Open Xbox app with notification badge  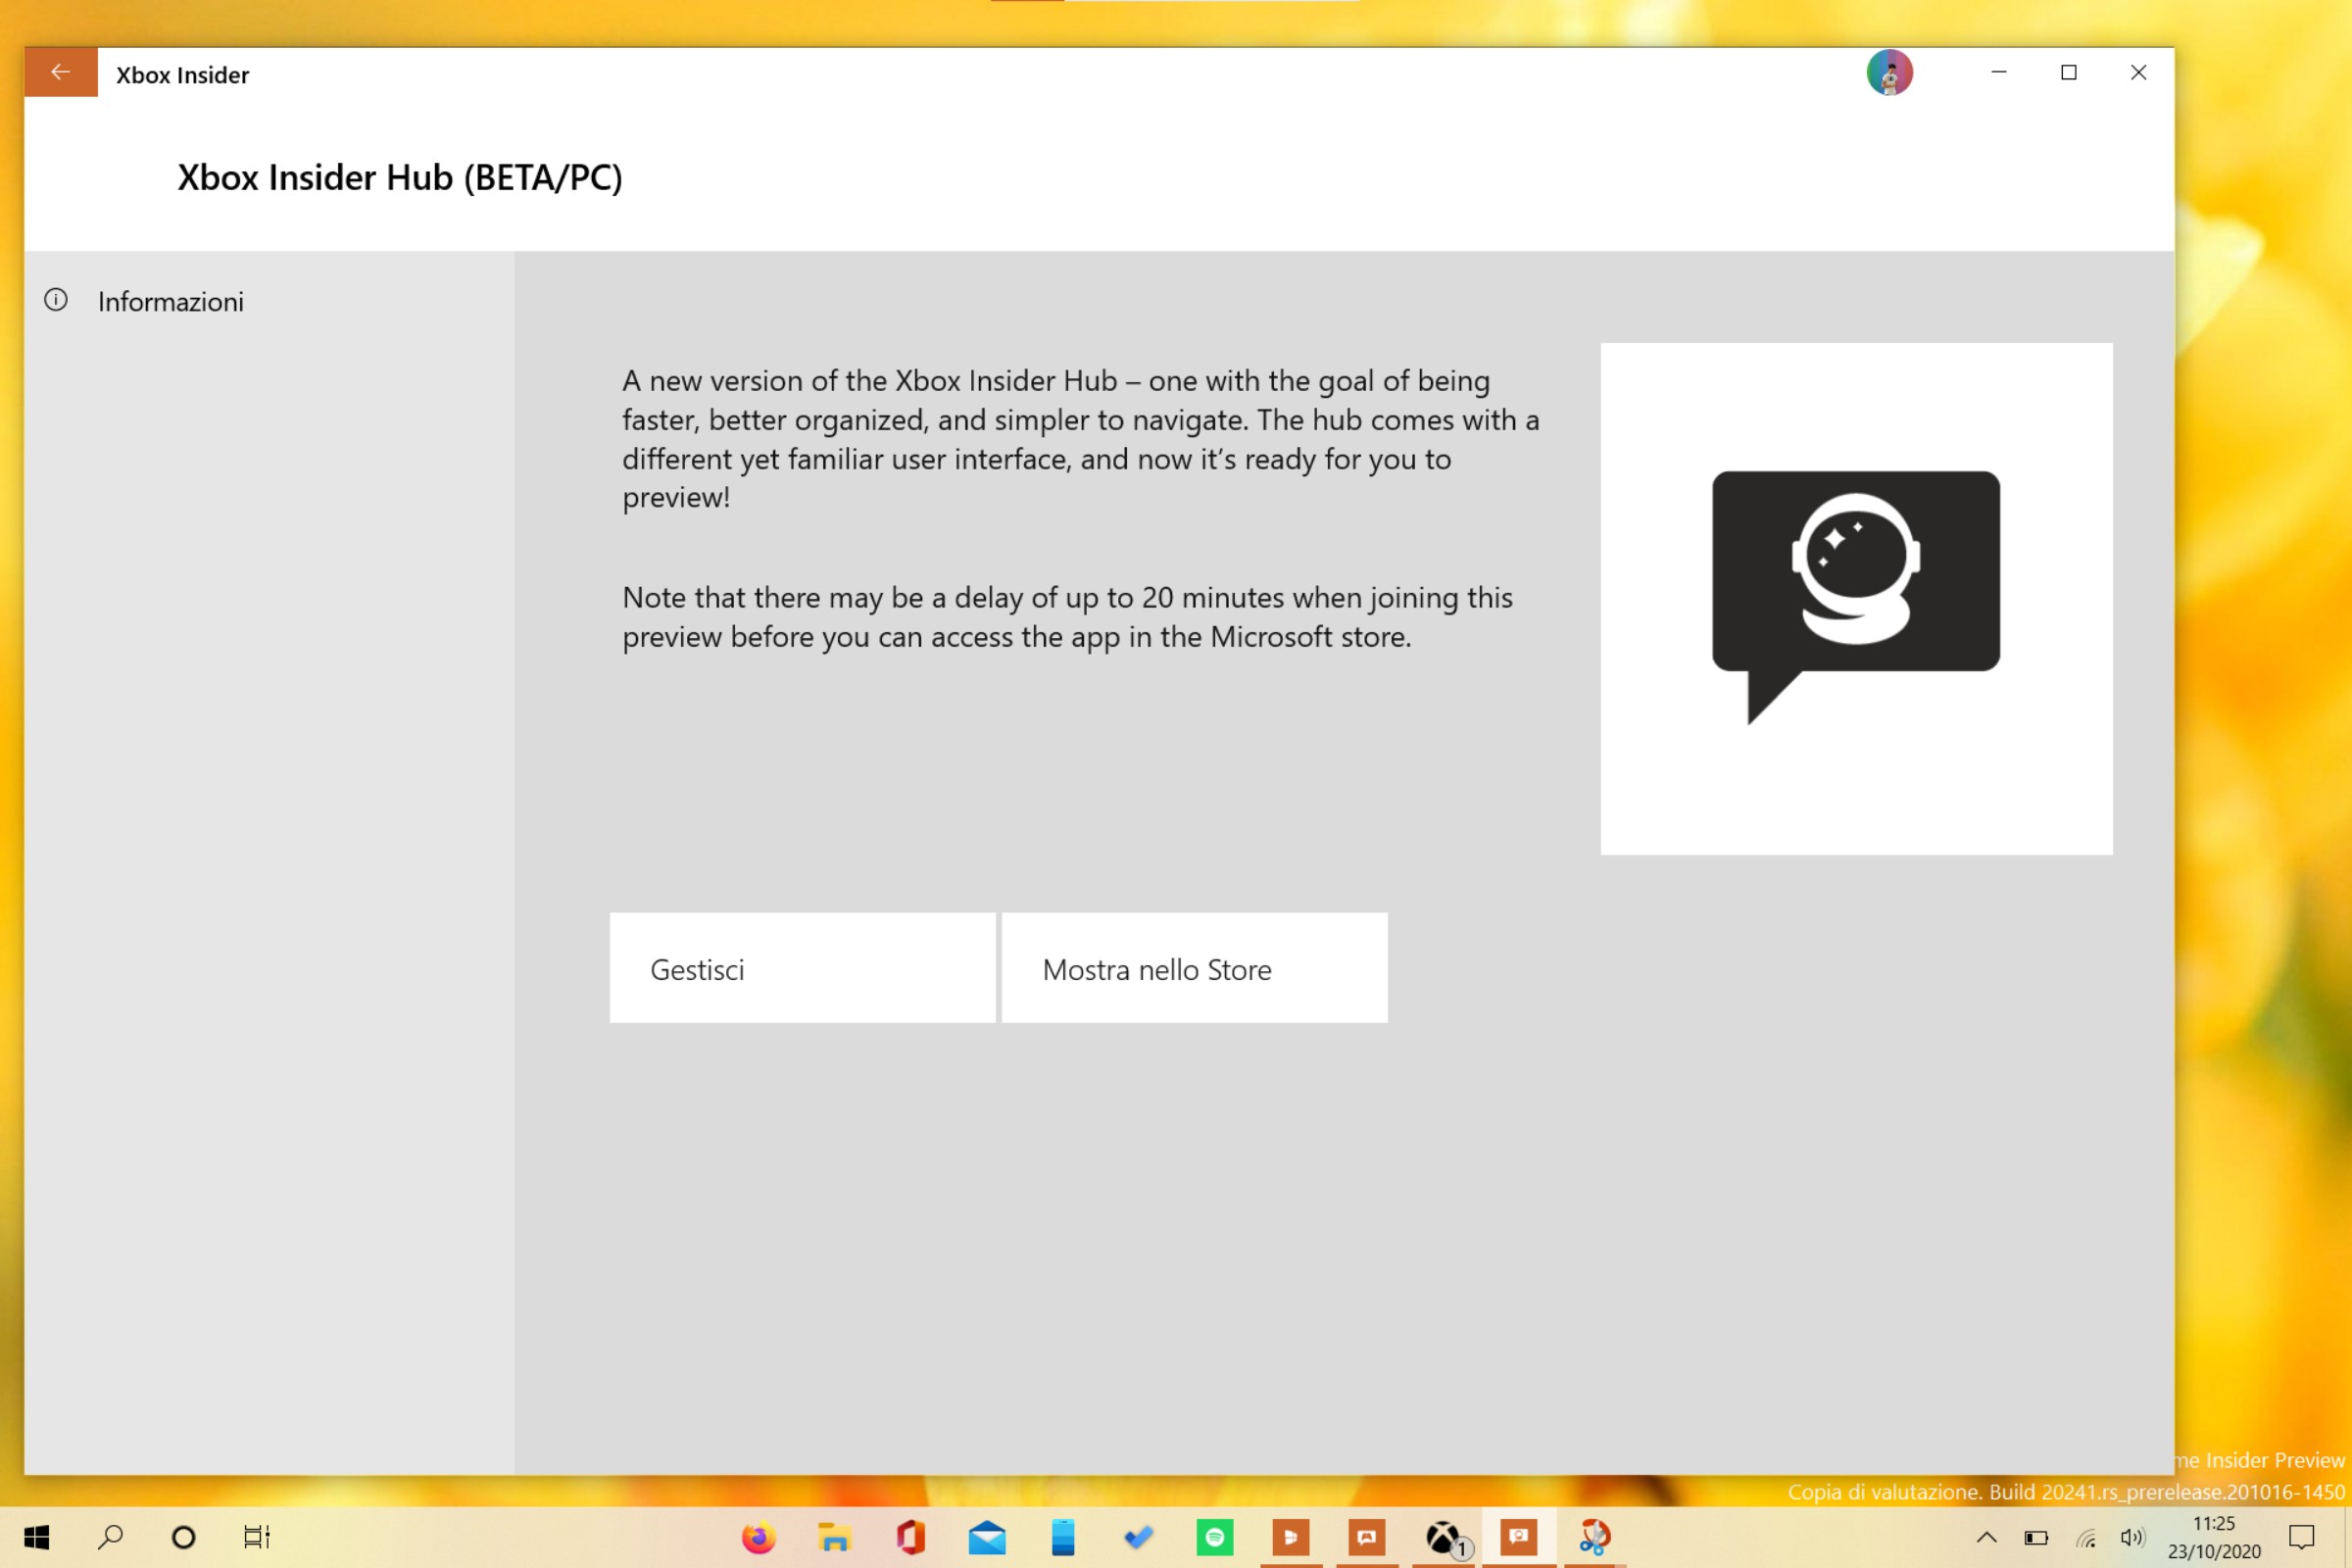(1443, 1537)
